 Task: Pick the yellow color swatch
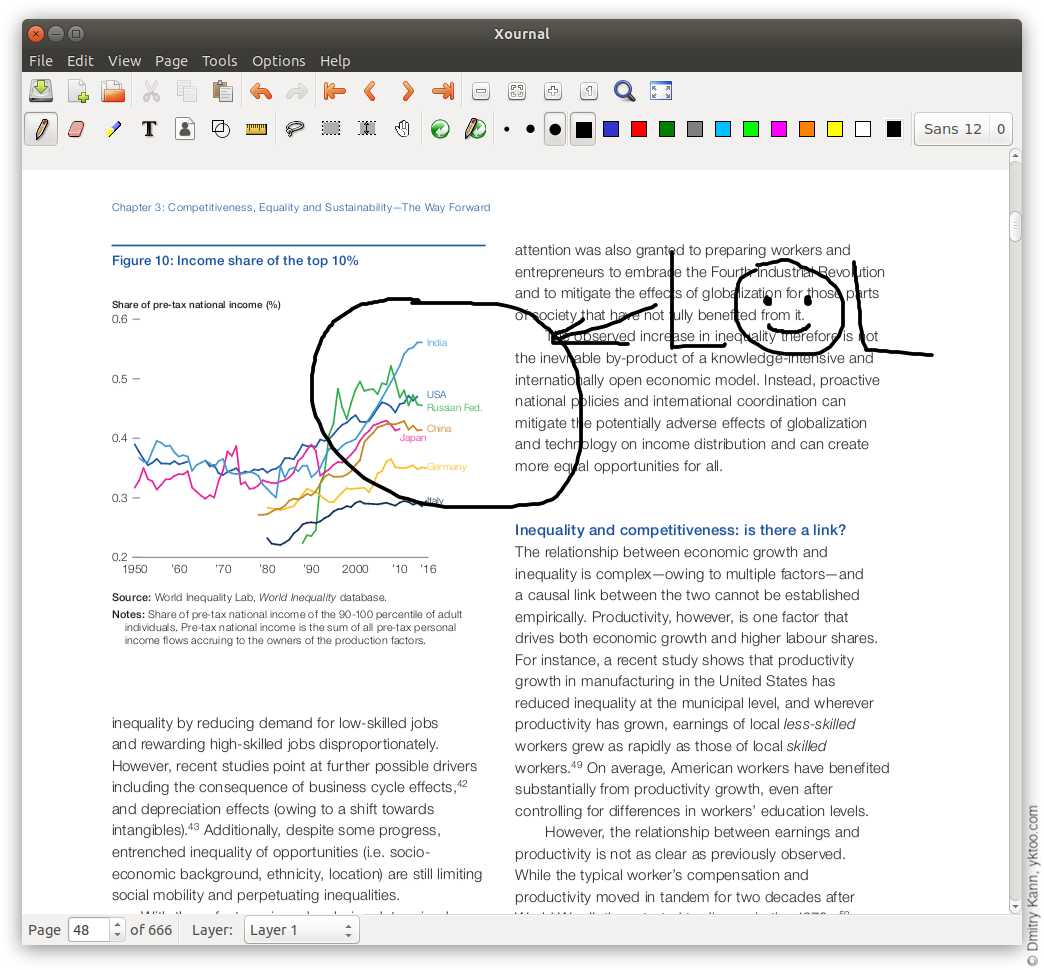[834, 129]
